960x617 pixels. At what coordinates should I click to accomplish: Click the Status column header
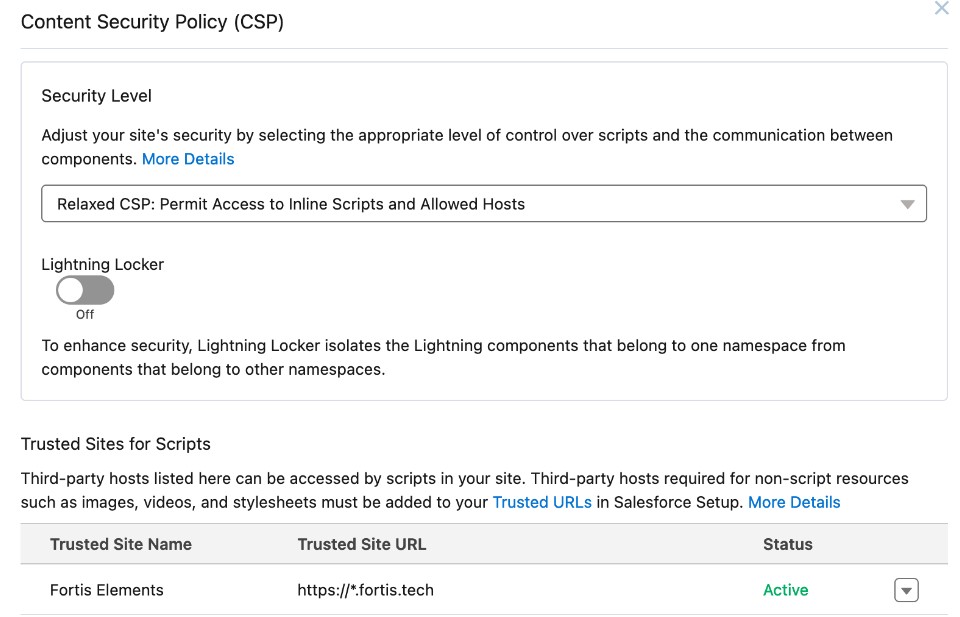788,545
